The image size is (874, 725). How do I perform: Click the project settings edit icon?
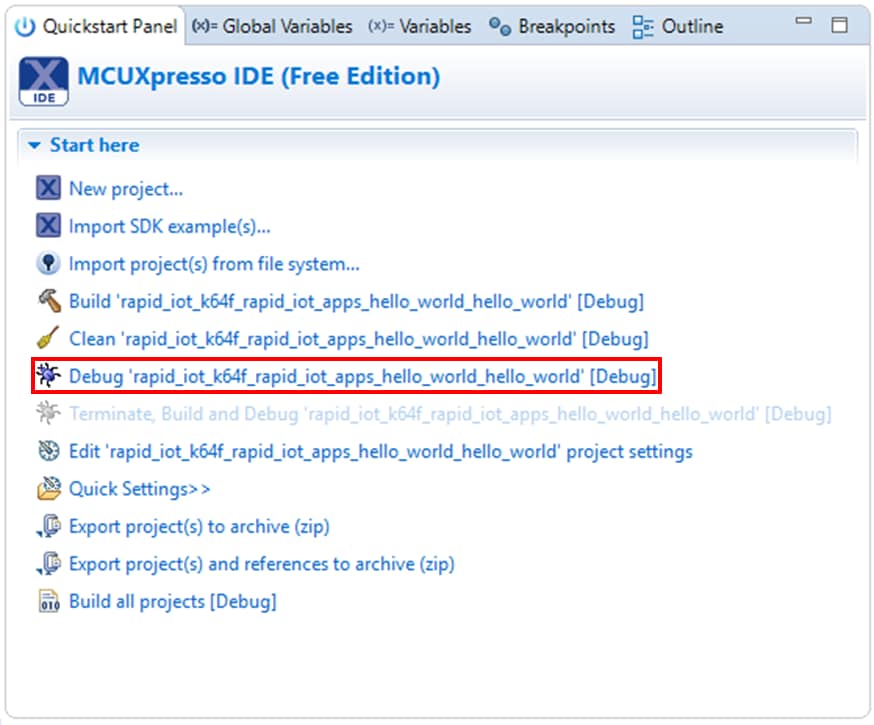[x=48, y=452]
